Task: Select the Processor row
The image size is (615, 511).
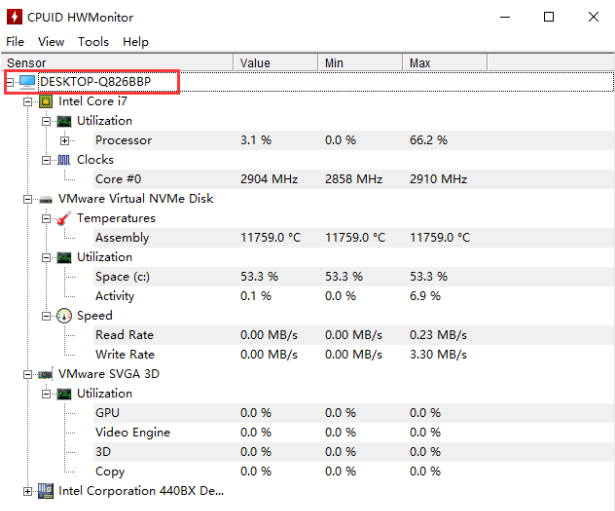Action: (x=354, y=140)
